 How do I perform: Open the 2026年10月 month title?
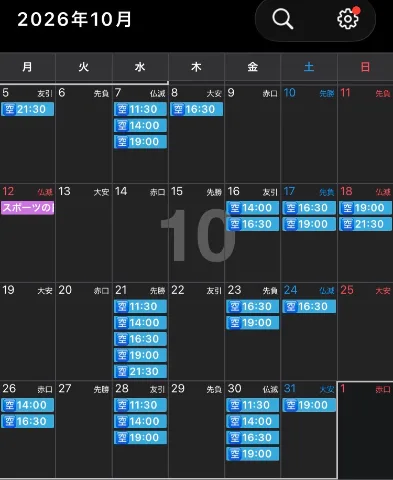click(74, 19)
